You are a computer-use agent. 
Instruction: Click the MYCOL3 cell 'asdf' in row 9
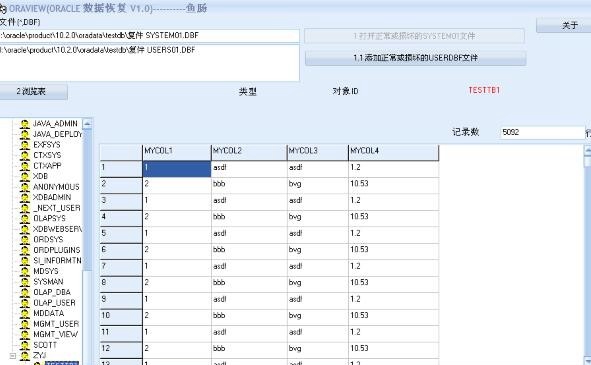pos(318,301)
